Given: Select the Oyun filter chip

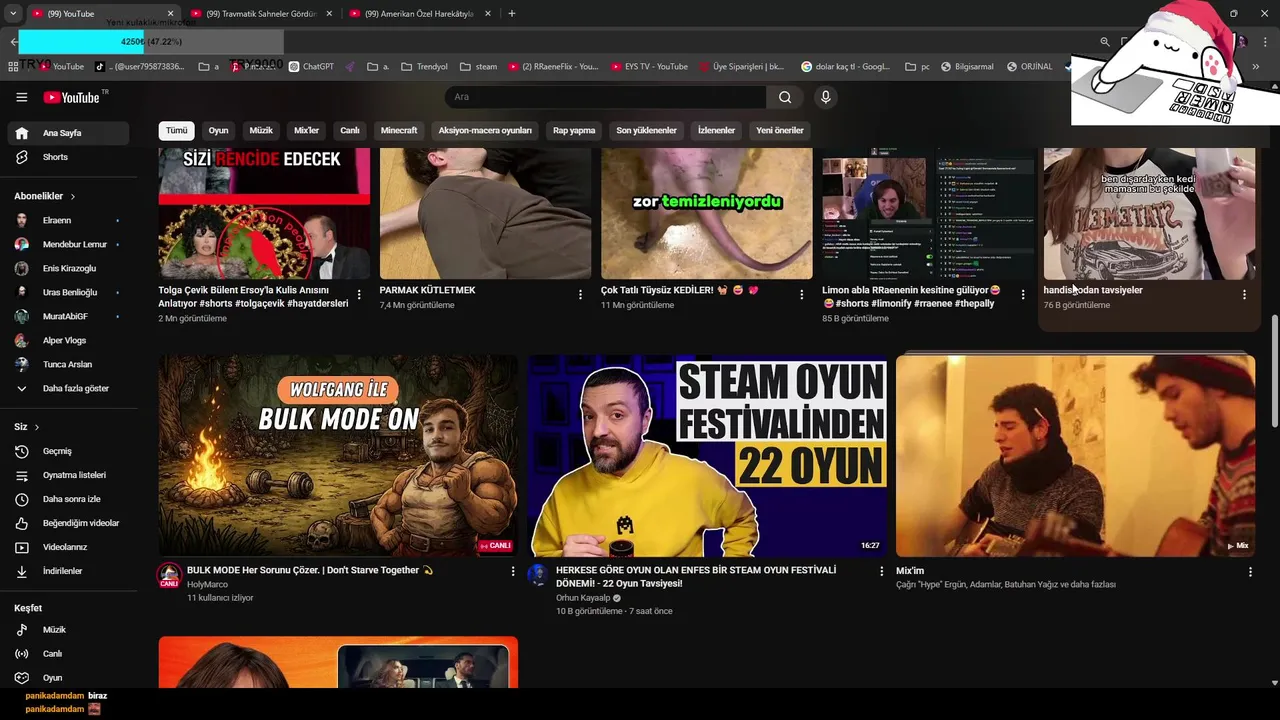Looking at the screenshot, I should click(218, 131).
